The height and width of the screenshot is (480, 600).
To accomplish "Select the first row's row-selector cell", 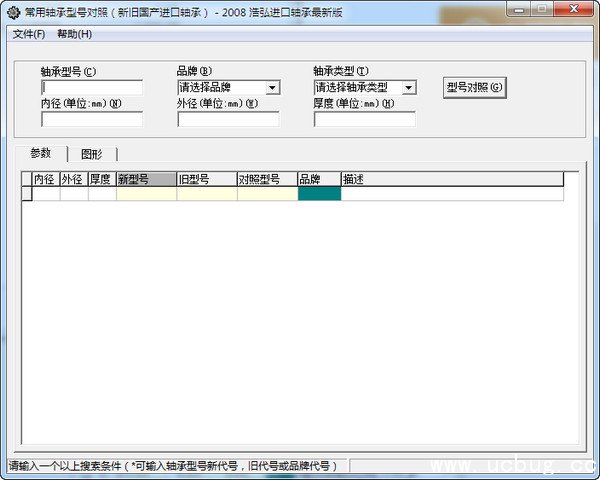I will click(27, 194).
